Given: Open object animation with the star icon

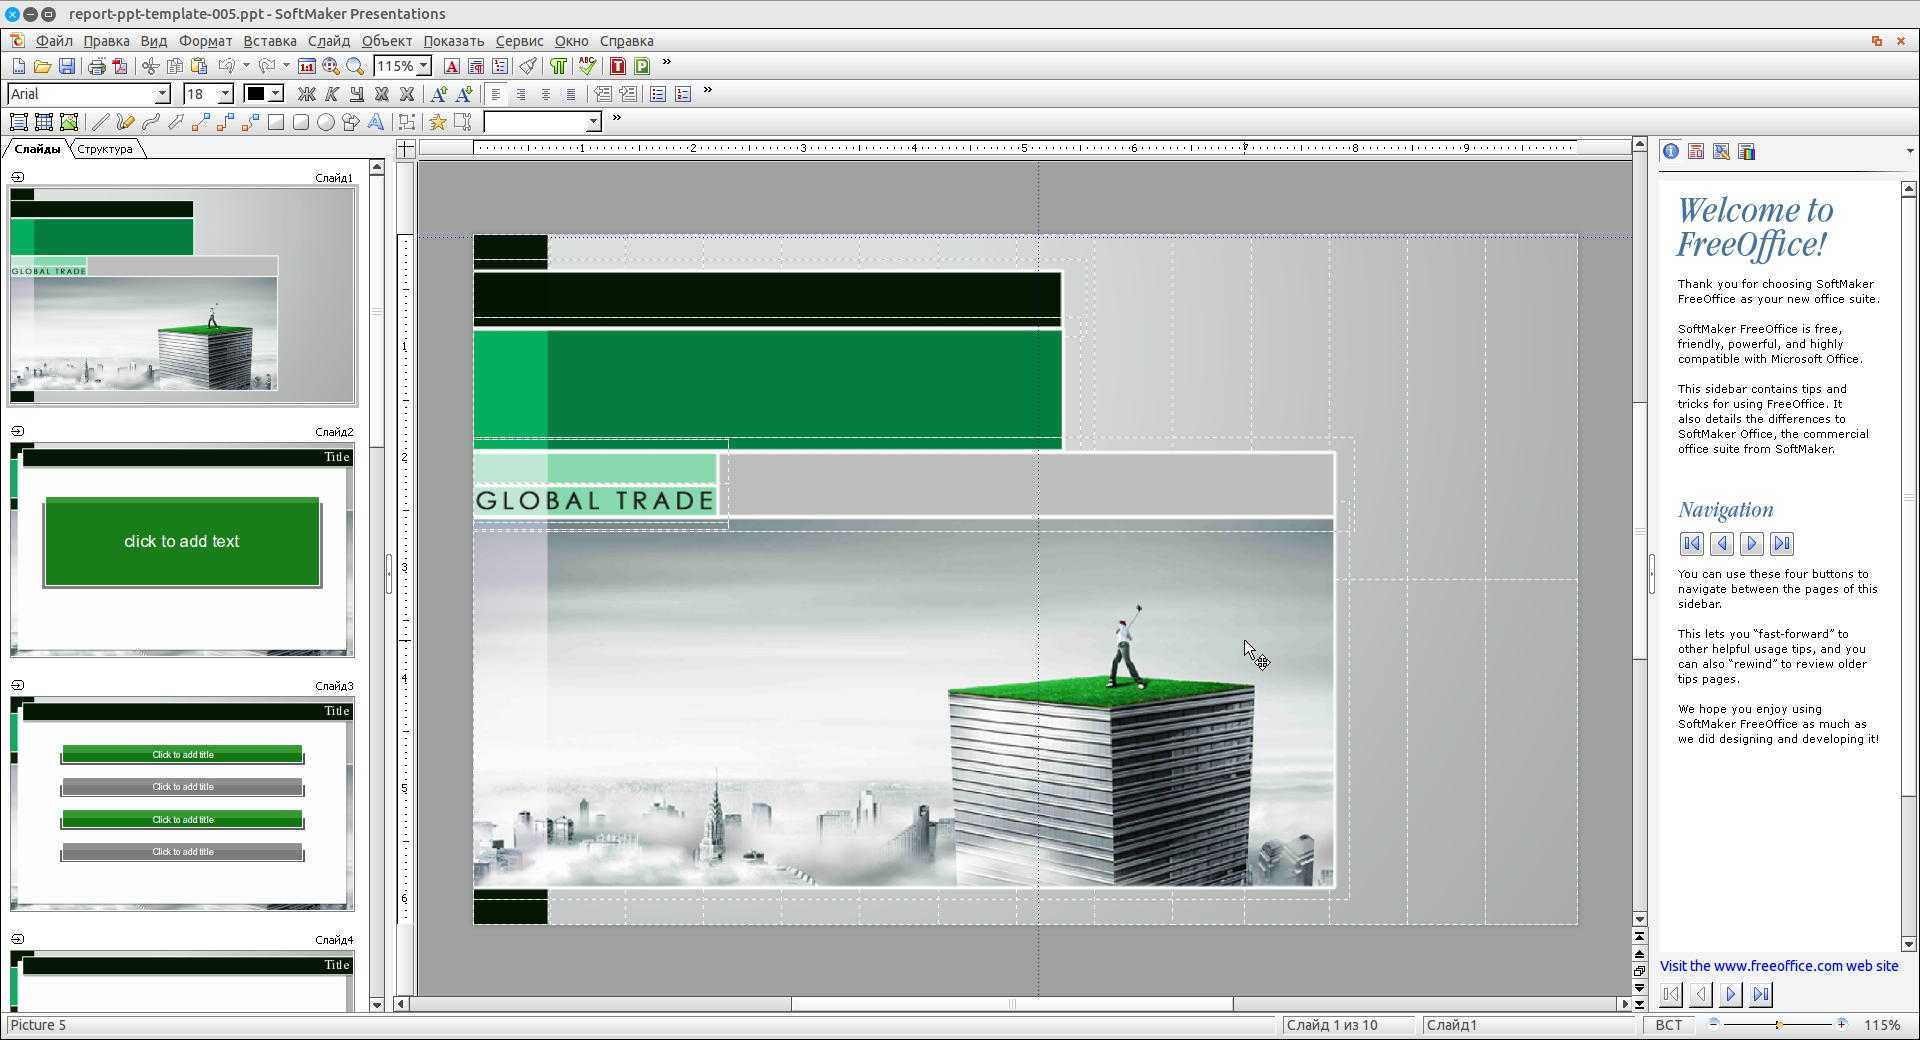Looking at the screenshot, I should [437, 122].
